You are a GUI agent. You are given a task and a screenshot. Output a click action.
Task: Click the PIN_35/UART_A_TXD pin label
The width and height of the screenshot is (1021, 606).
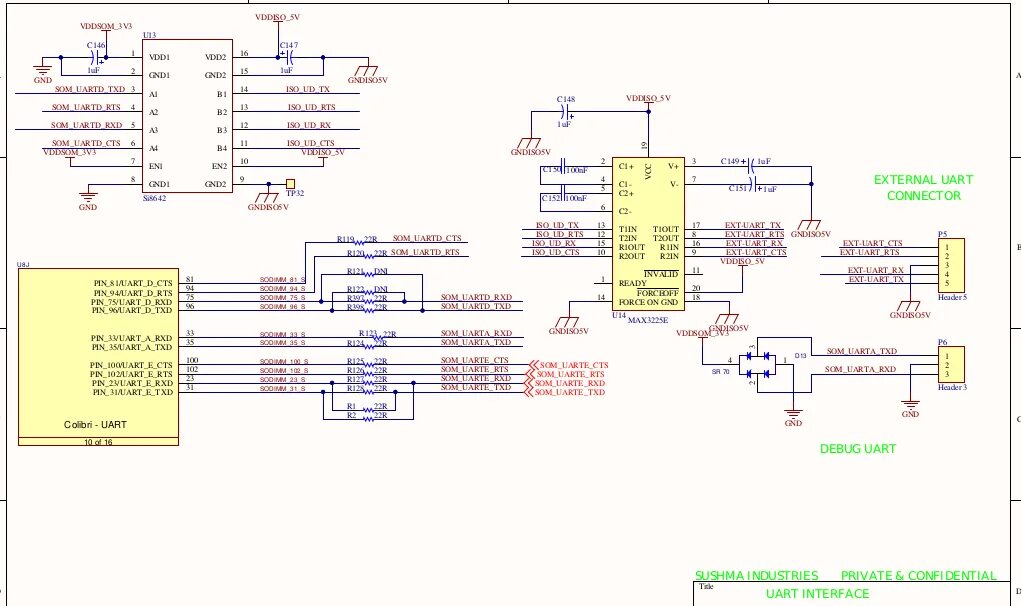(x=132, y=348)
